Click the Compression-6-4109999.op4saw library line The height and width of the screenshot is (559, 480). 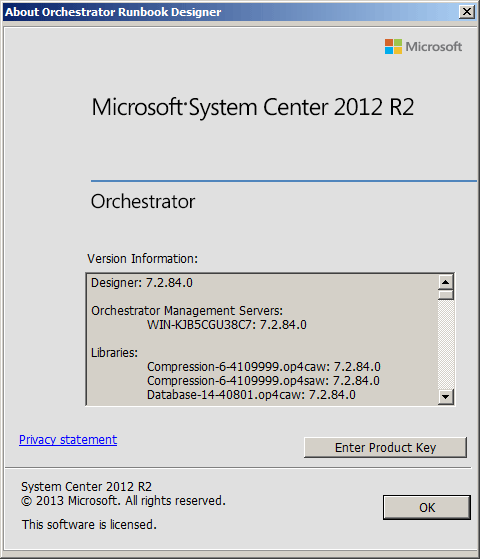263,381
